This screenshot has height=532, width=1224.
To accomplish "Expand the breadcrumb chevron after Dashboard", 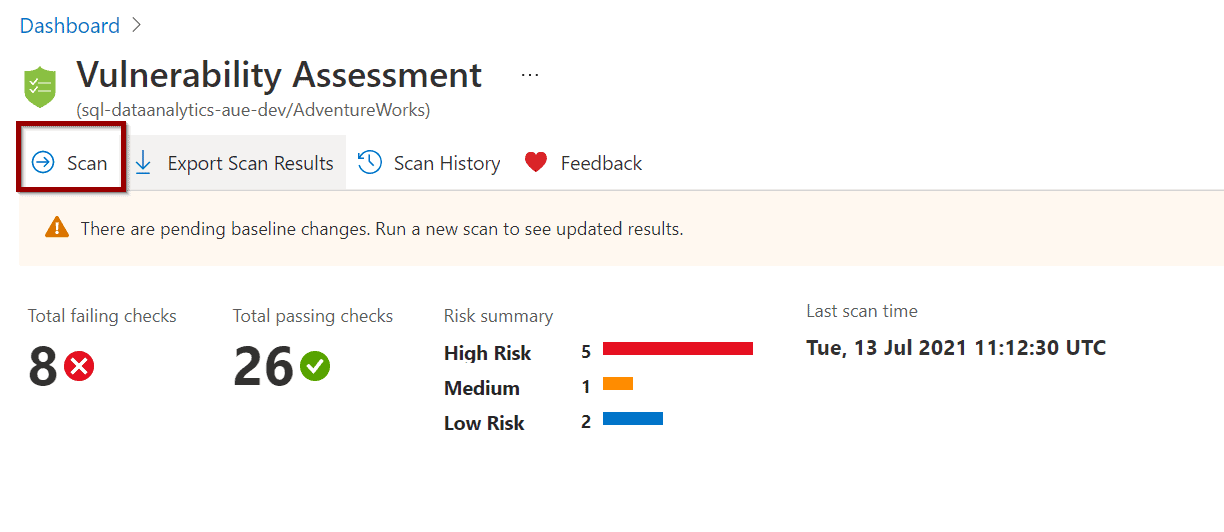I will [x=137, y=25].
